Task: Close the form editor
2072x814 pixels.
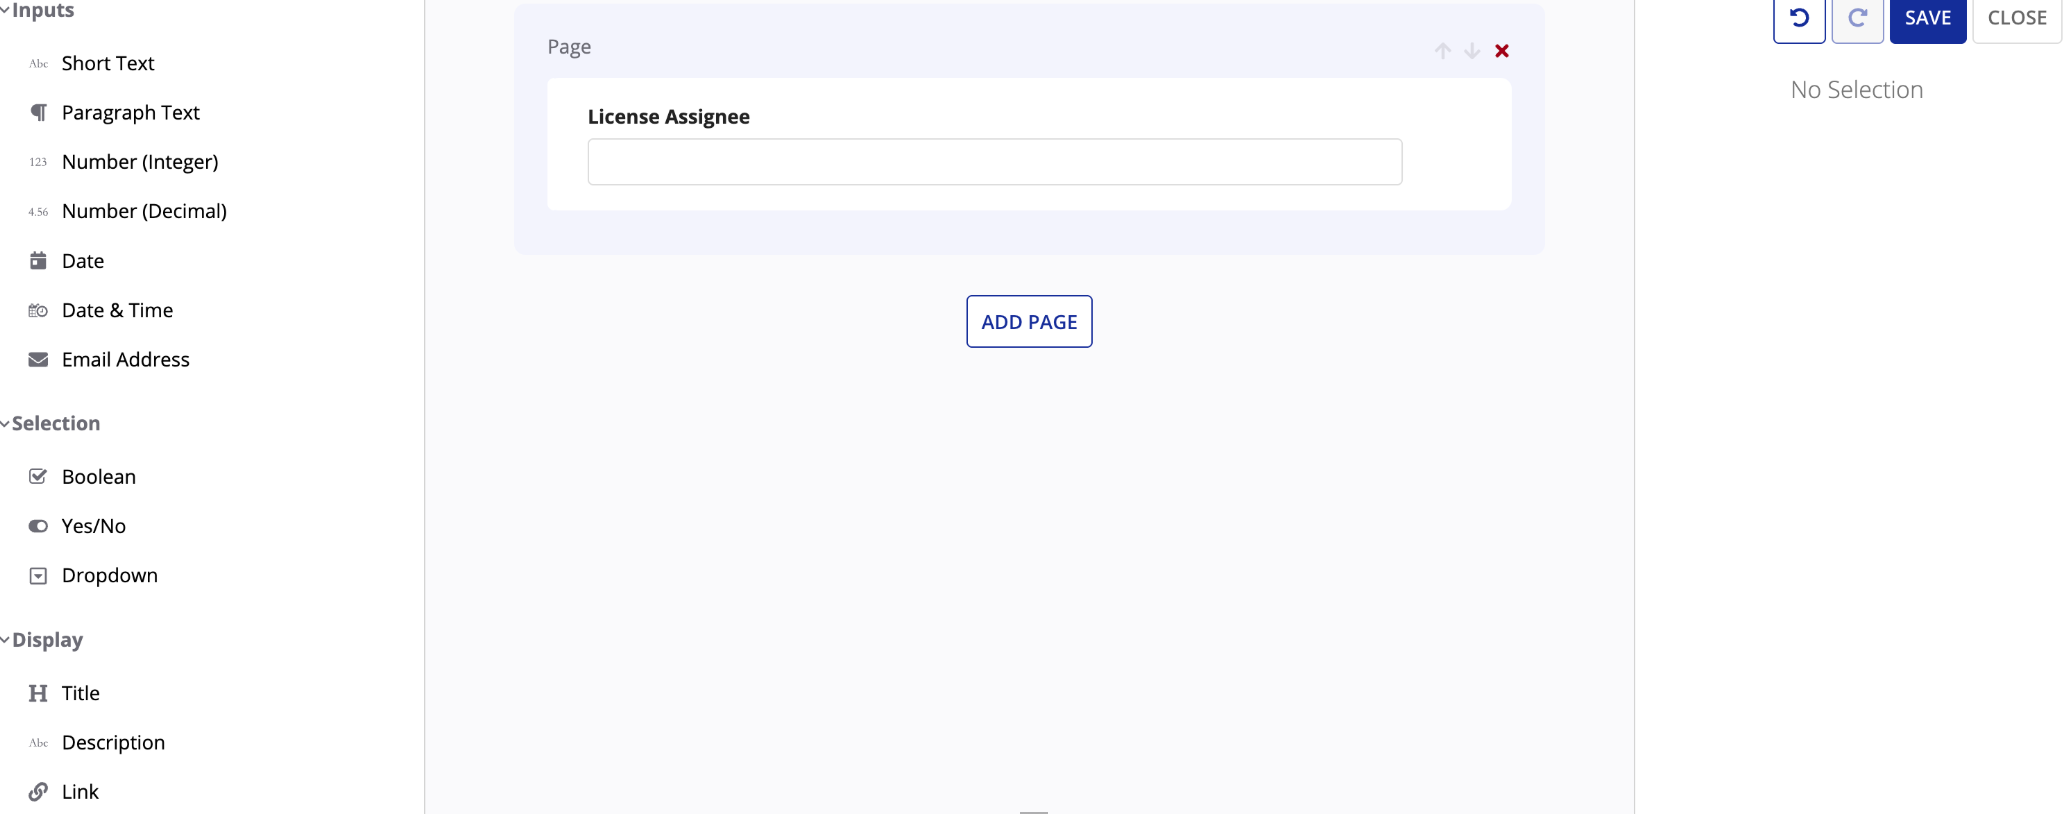Action: (x=2017, y=19)
